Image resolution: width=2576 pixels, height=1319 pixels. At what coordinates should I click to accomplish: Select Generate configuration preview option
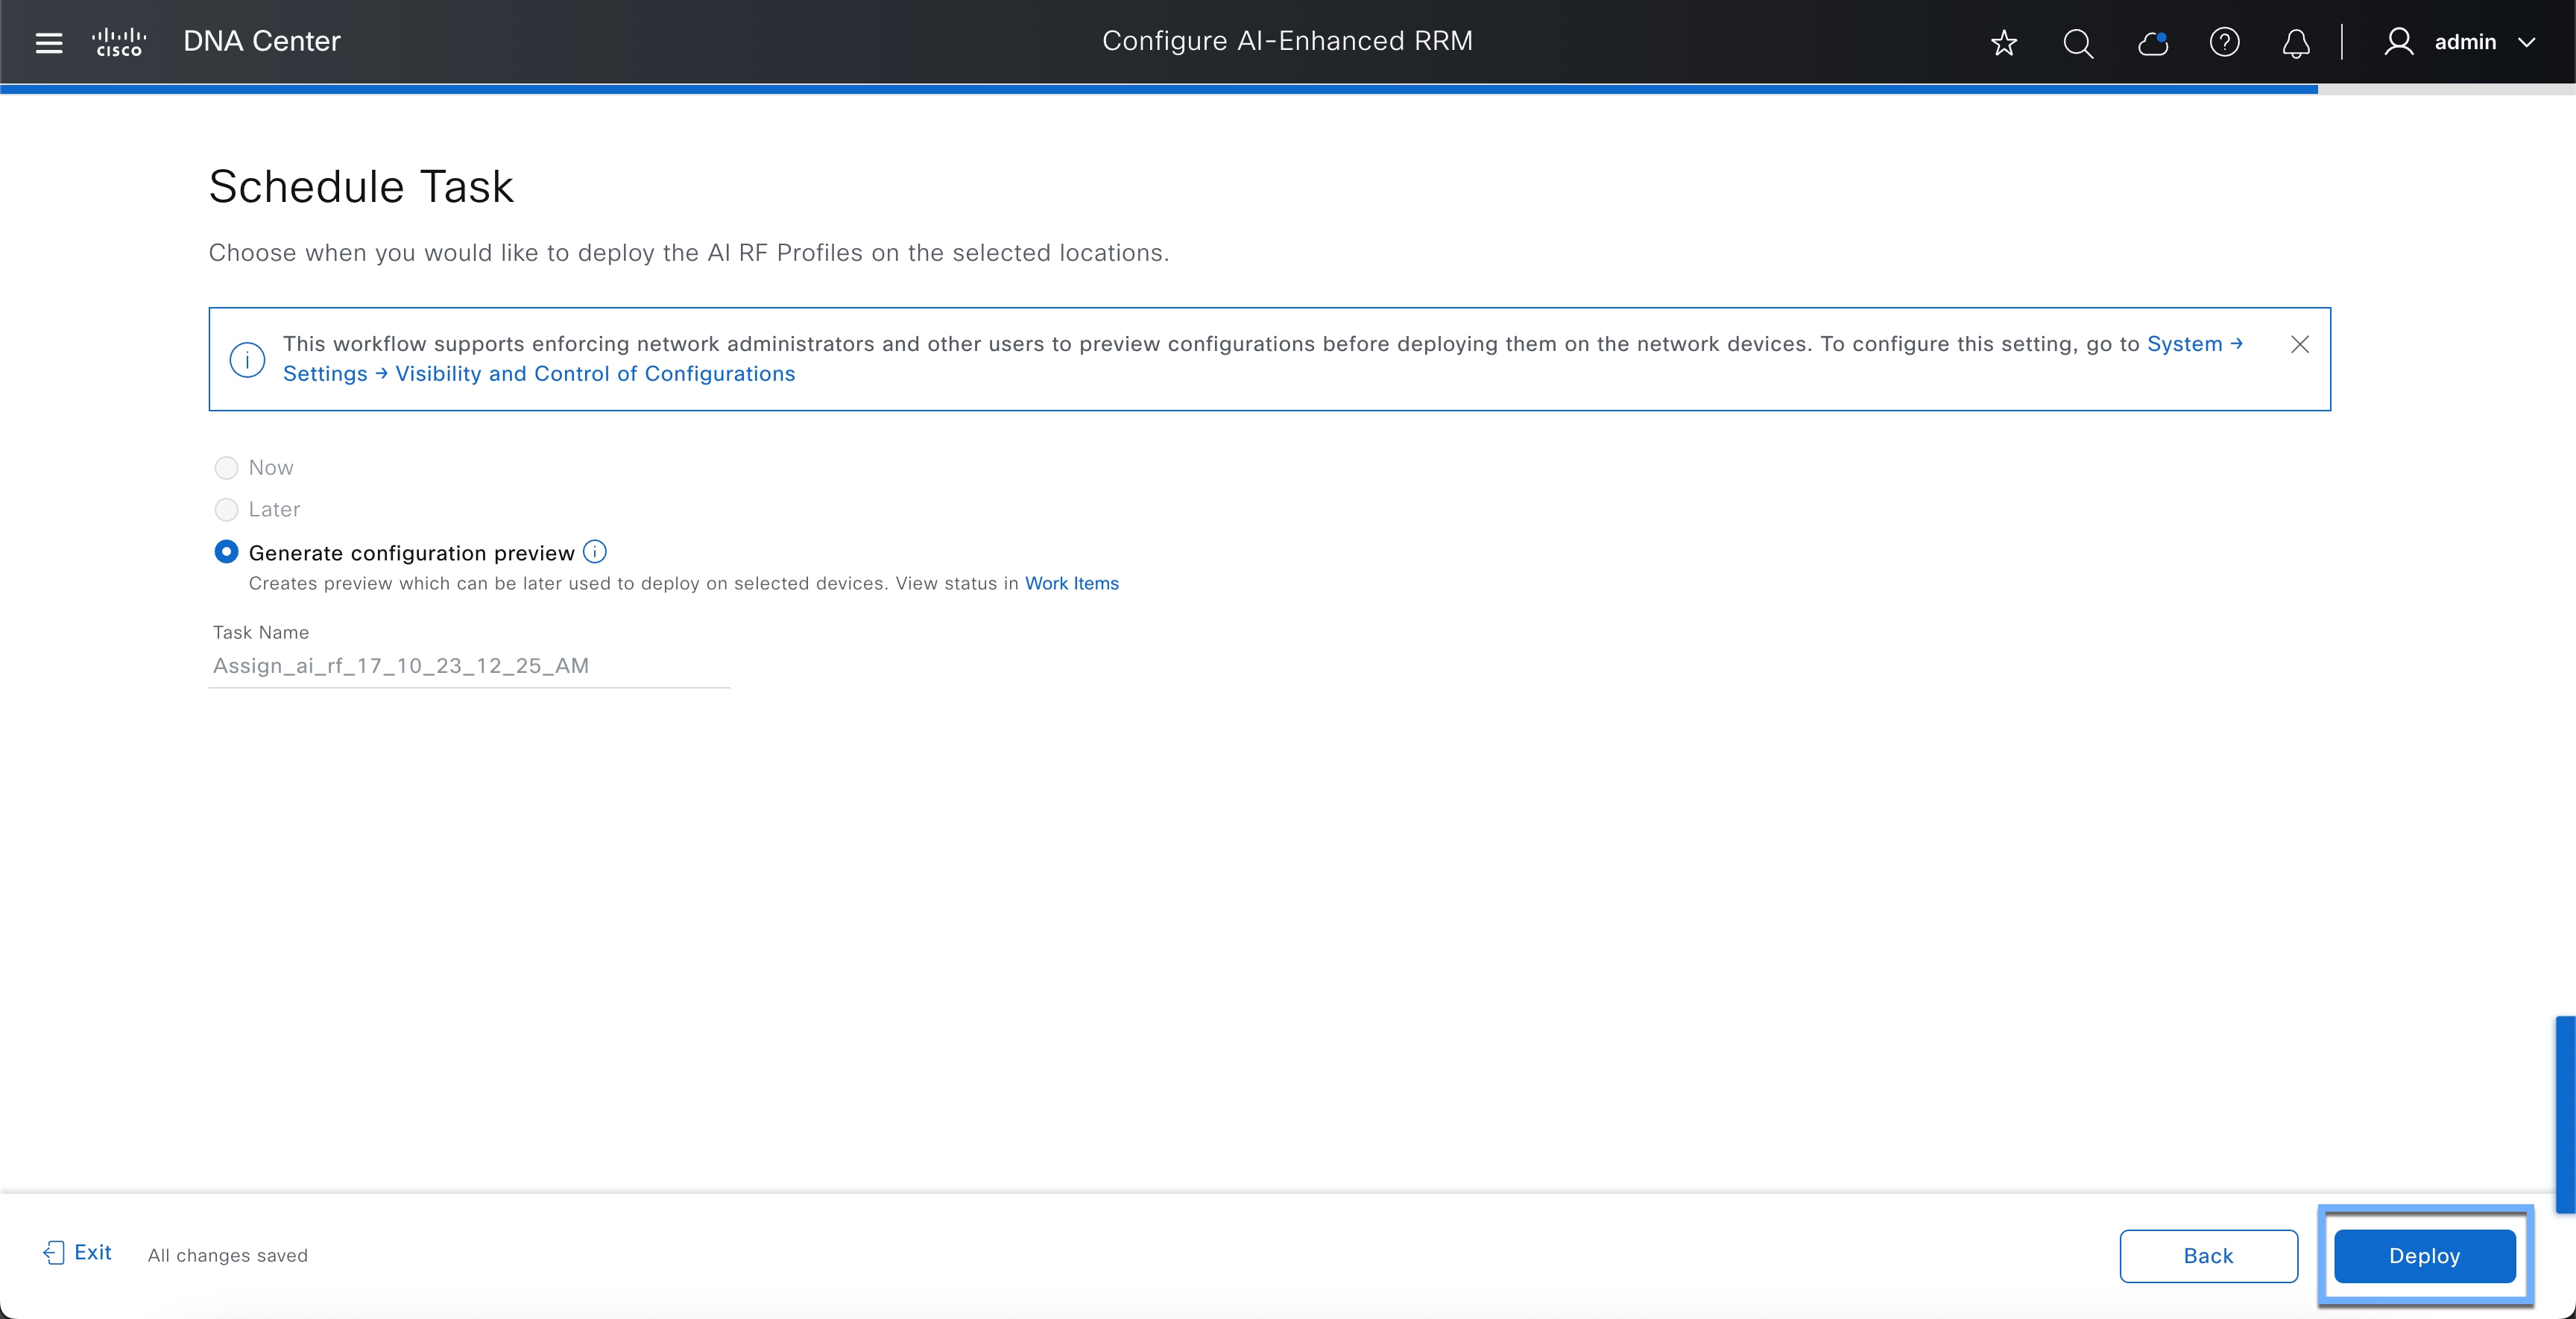[x=226, y=551]
